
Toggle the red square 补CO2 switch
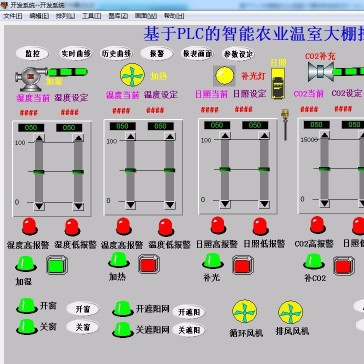[344, 266]
